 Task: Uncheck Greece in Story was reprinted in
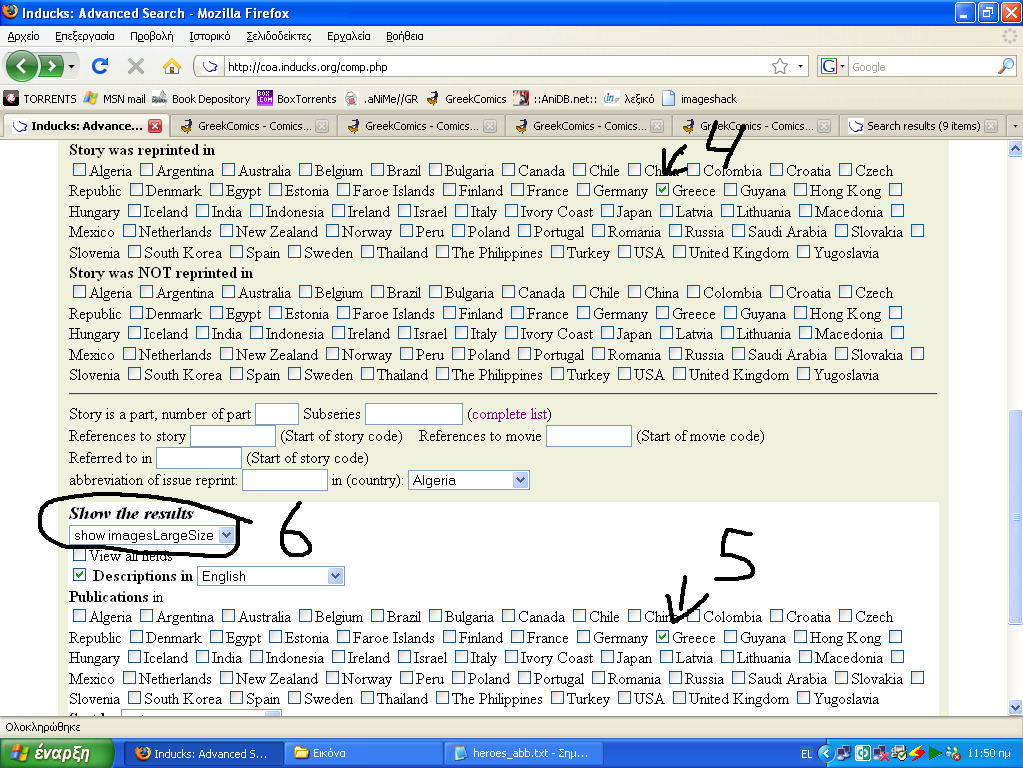point(664,190)
